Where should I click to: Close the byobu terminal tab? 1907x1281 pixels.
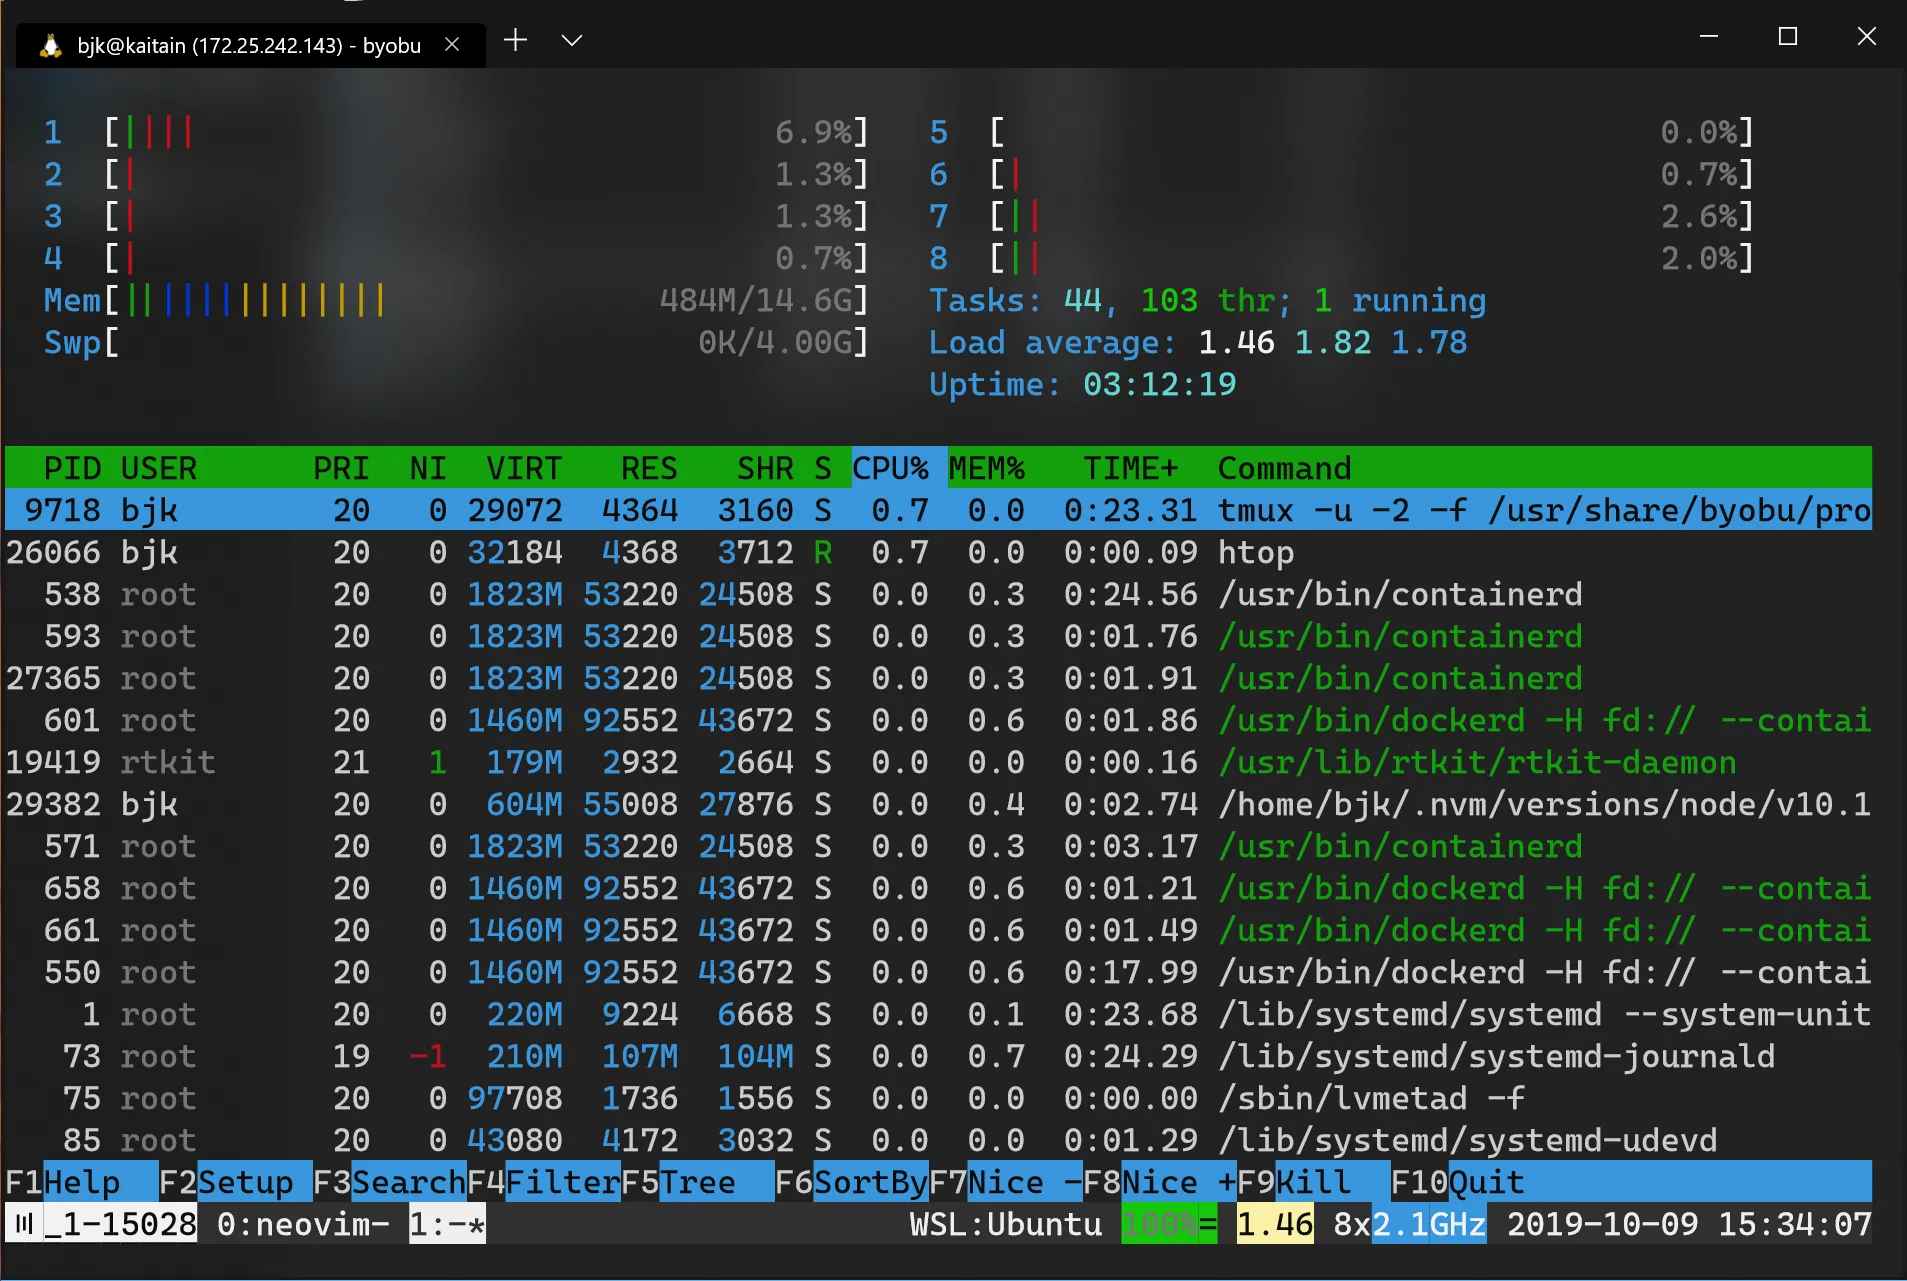coord(452,45)
